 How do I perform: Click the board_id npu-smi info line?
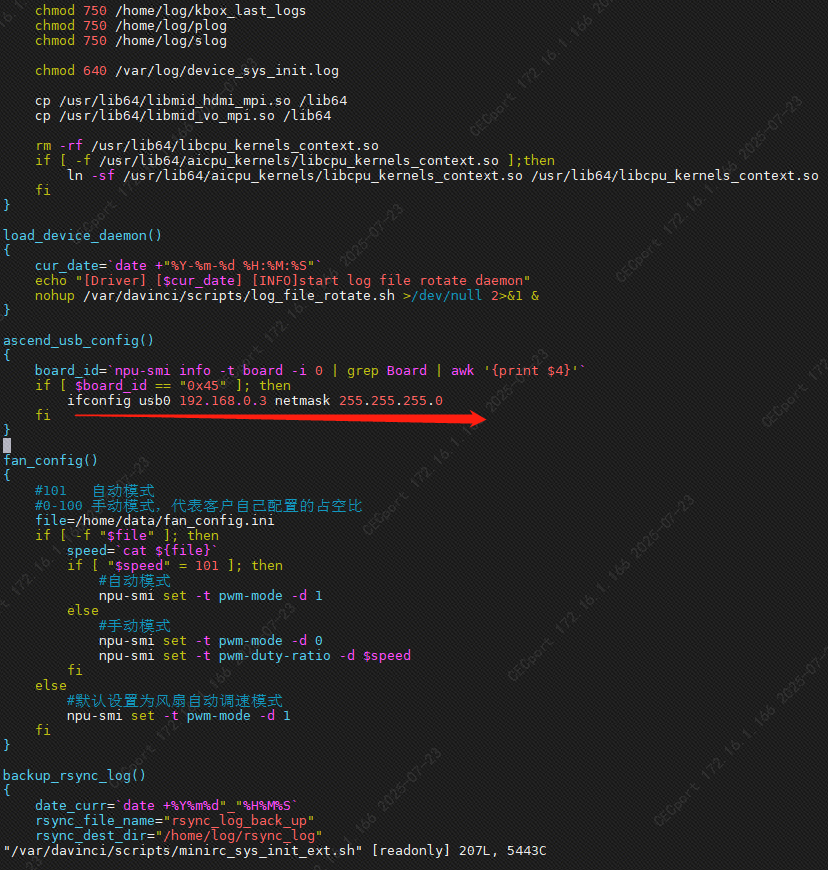point(310,370)
